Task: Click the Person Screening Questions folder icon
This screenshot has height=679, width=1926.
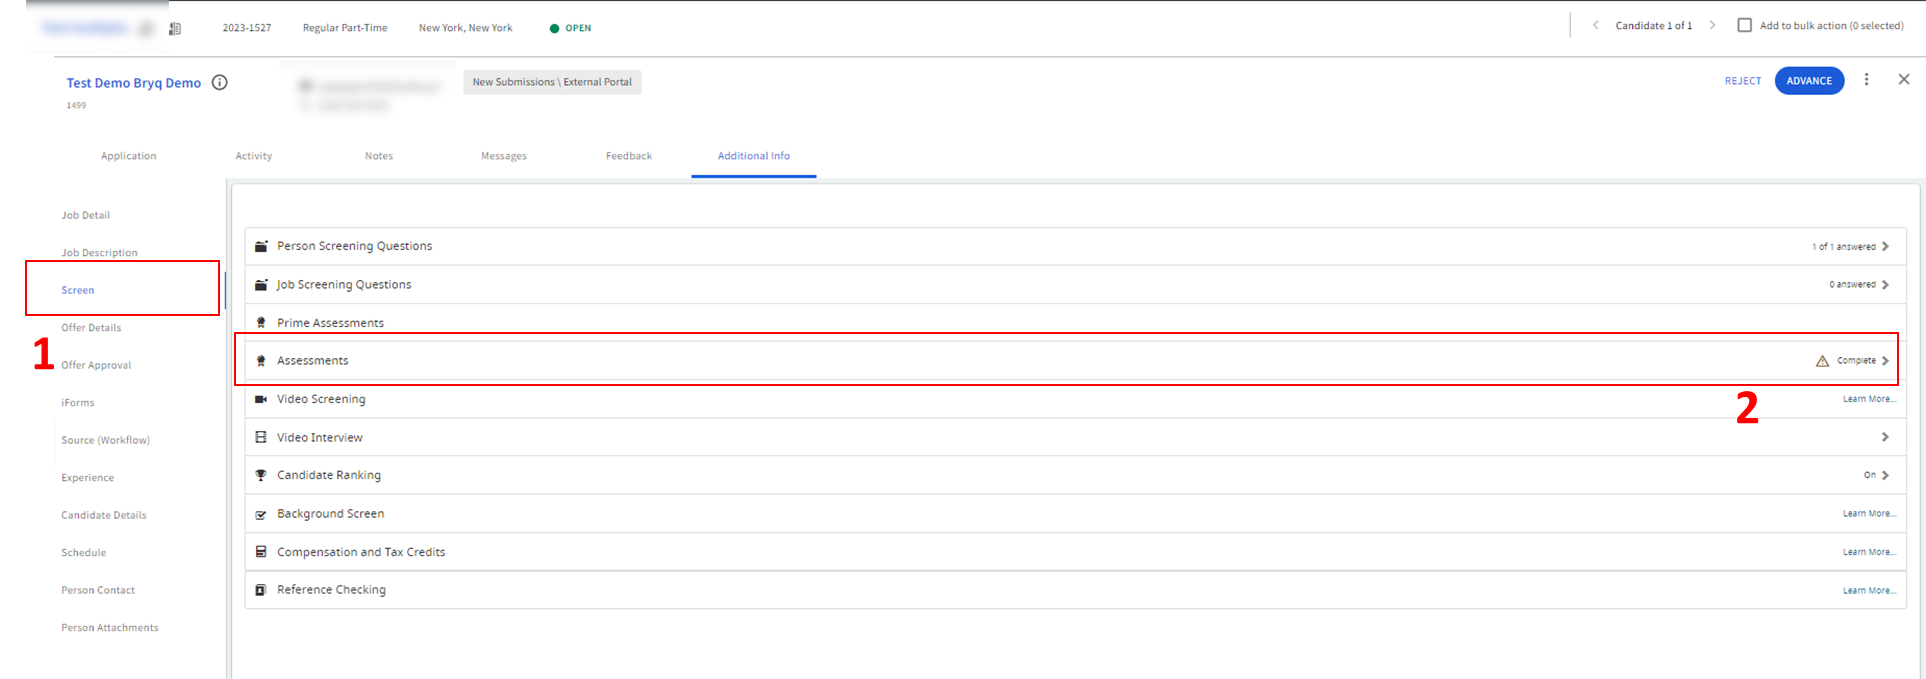Action: pos(261,246)
